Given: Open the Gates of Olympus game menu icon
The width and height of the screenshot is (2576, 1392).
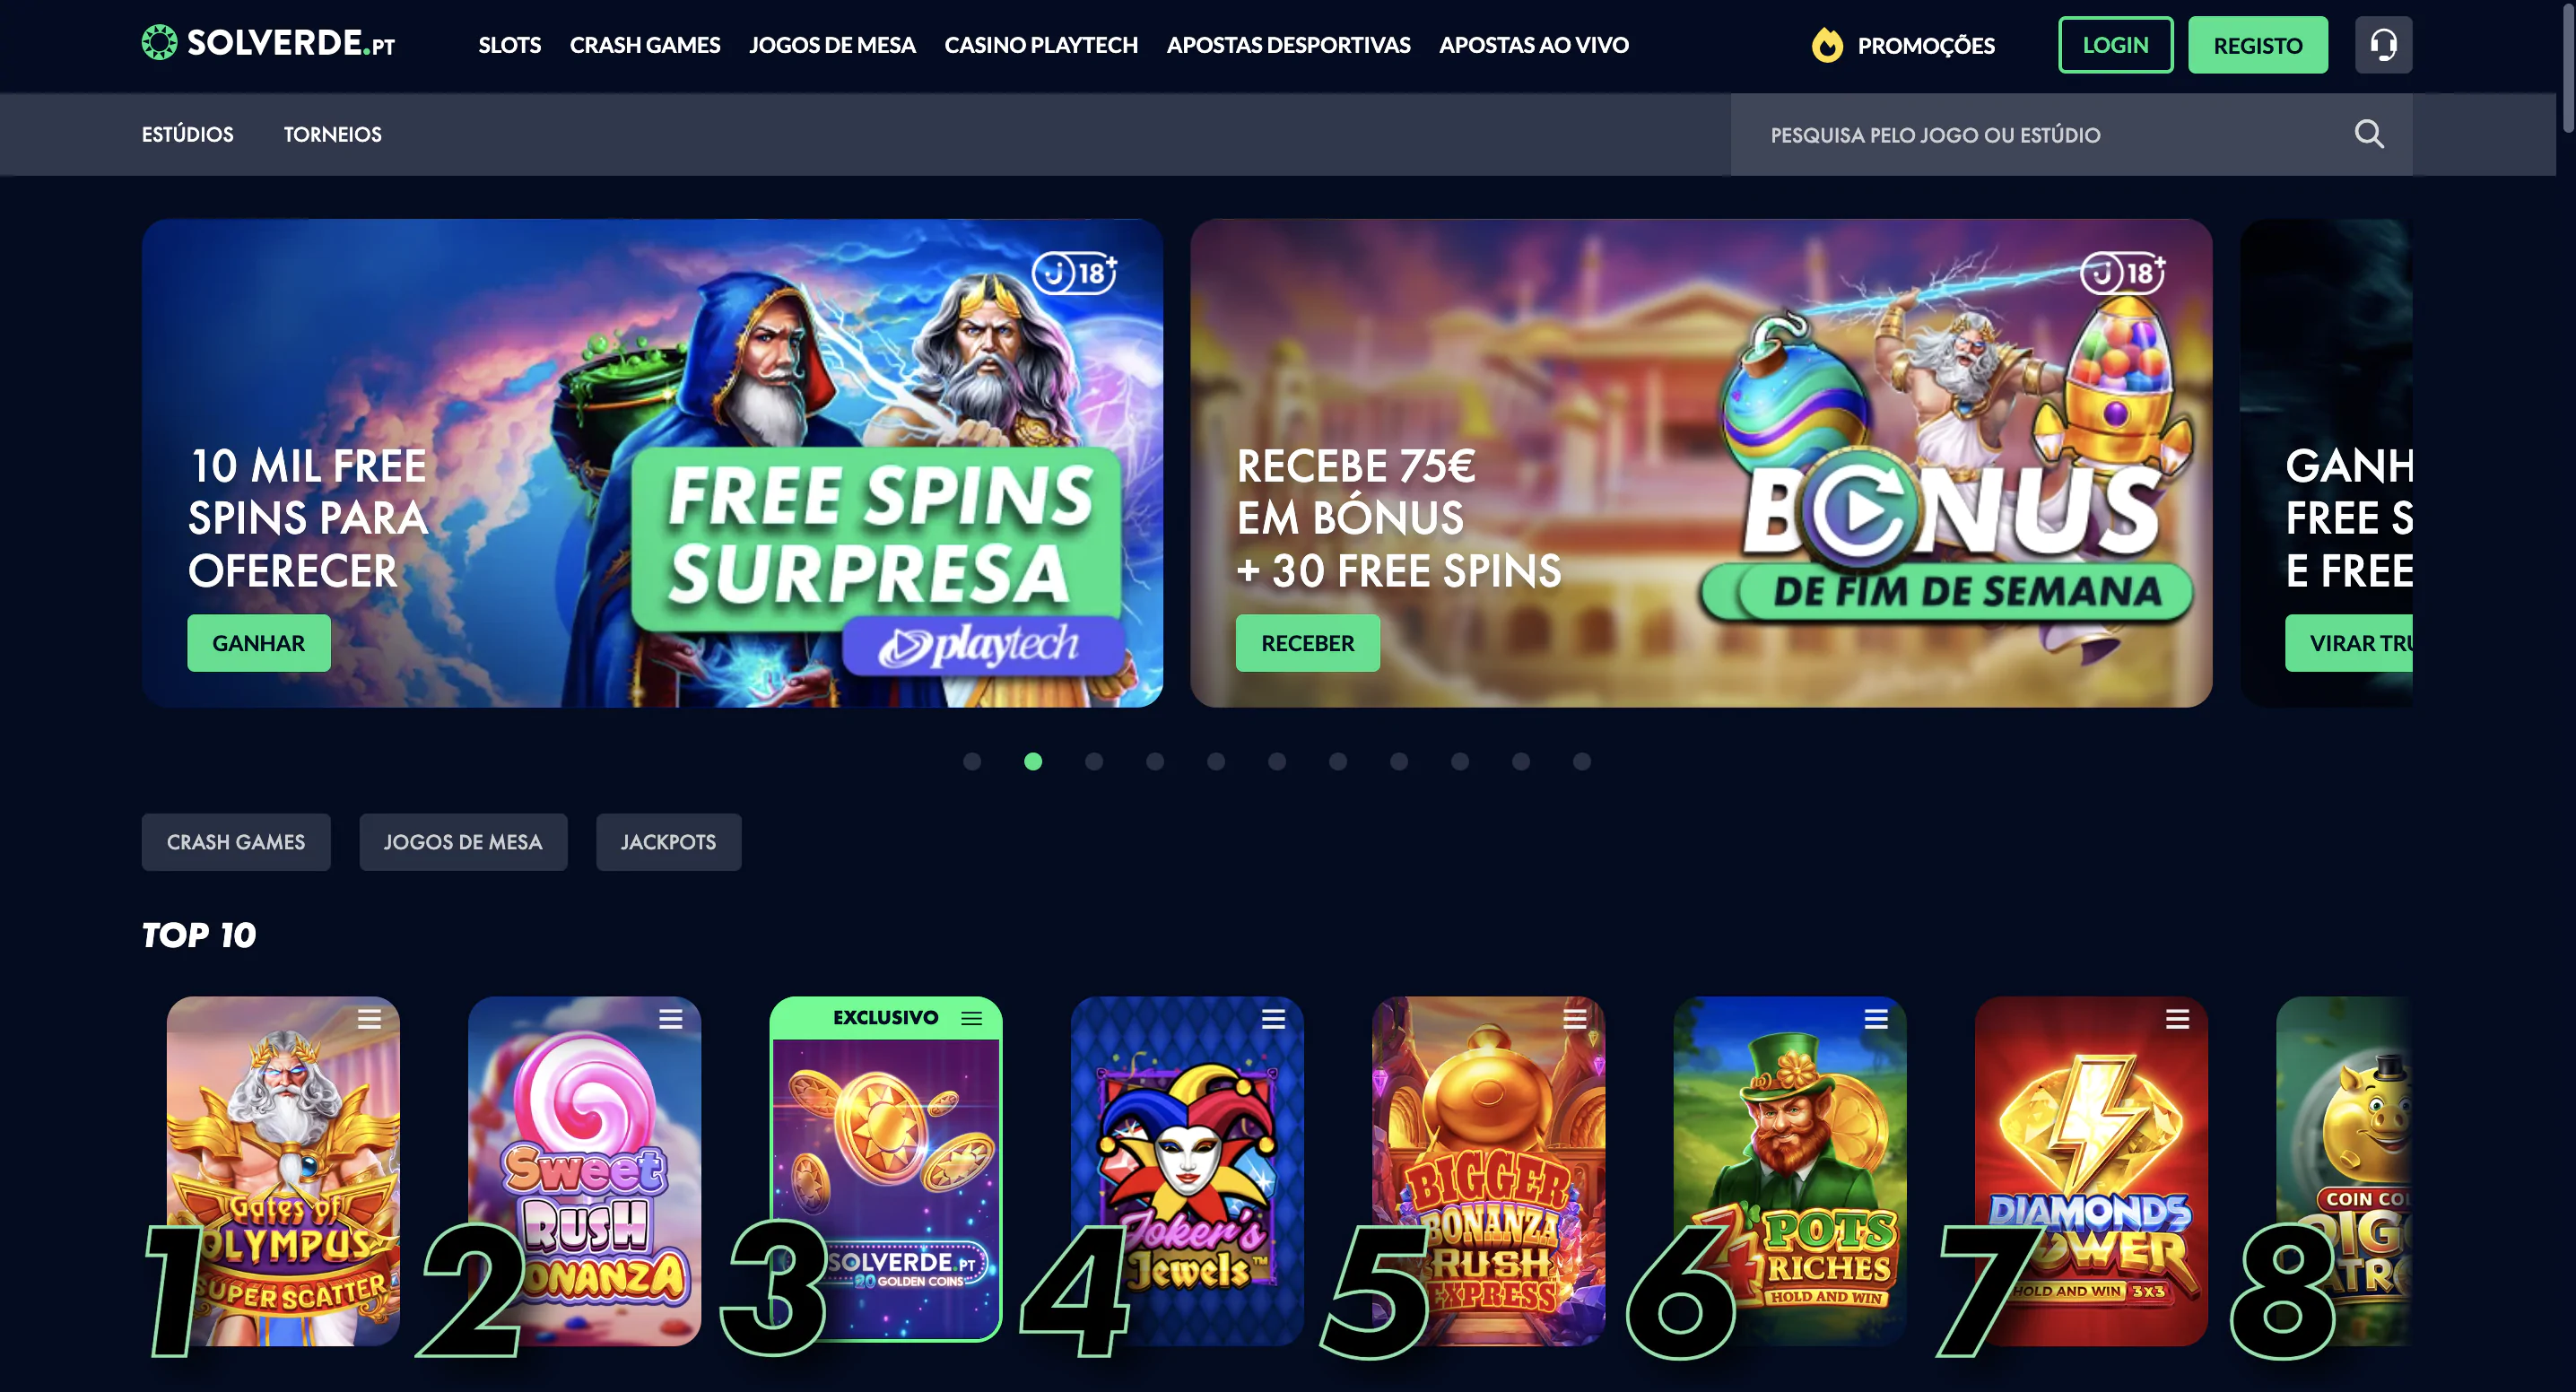Looking at the screenshot, I should (369, 1019).
